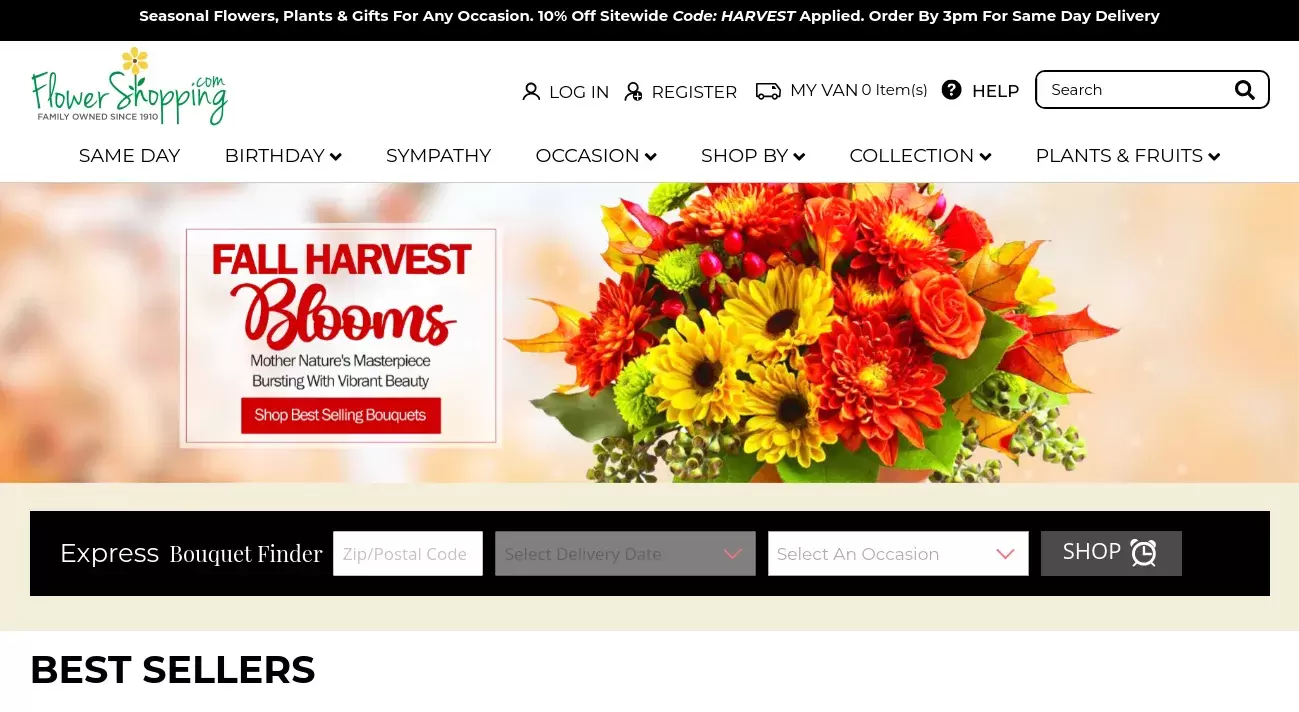Click the FlowerShopping.com logo

[129, 86]
